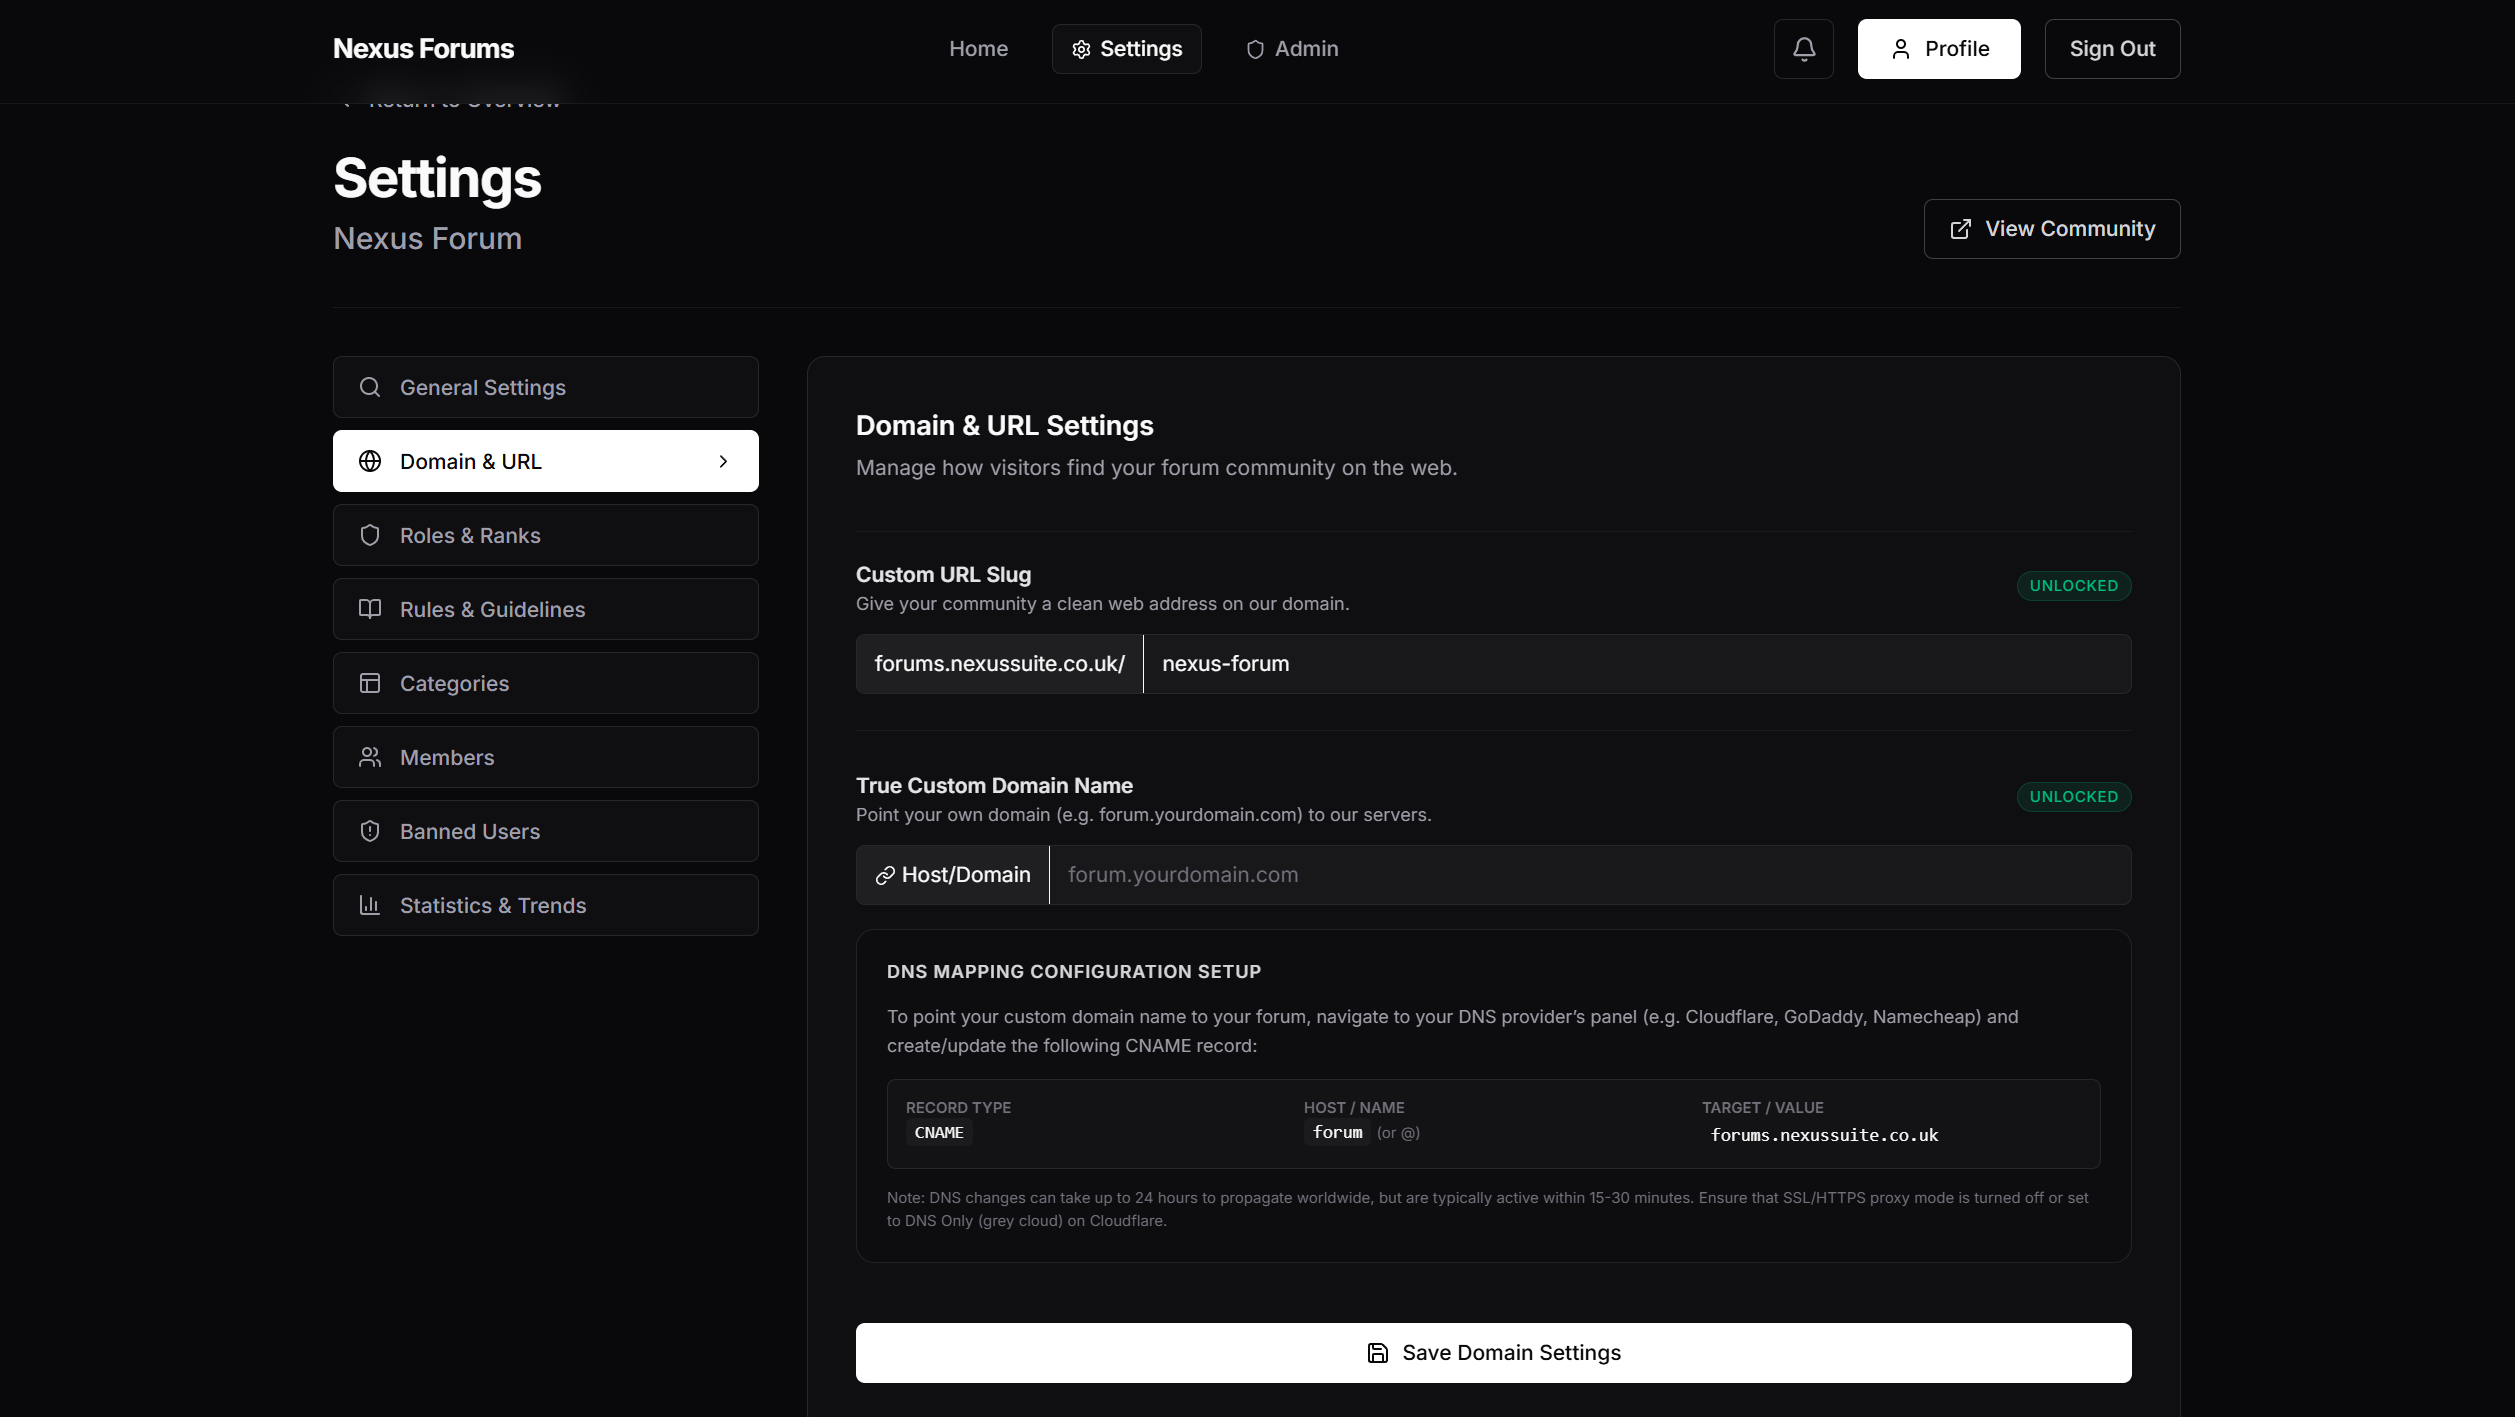This screenshot has width=2515, height=1417.
Task: Click the bar chart icon in Statistics & Trends
Action: coord(370,905)
